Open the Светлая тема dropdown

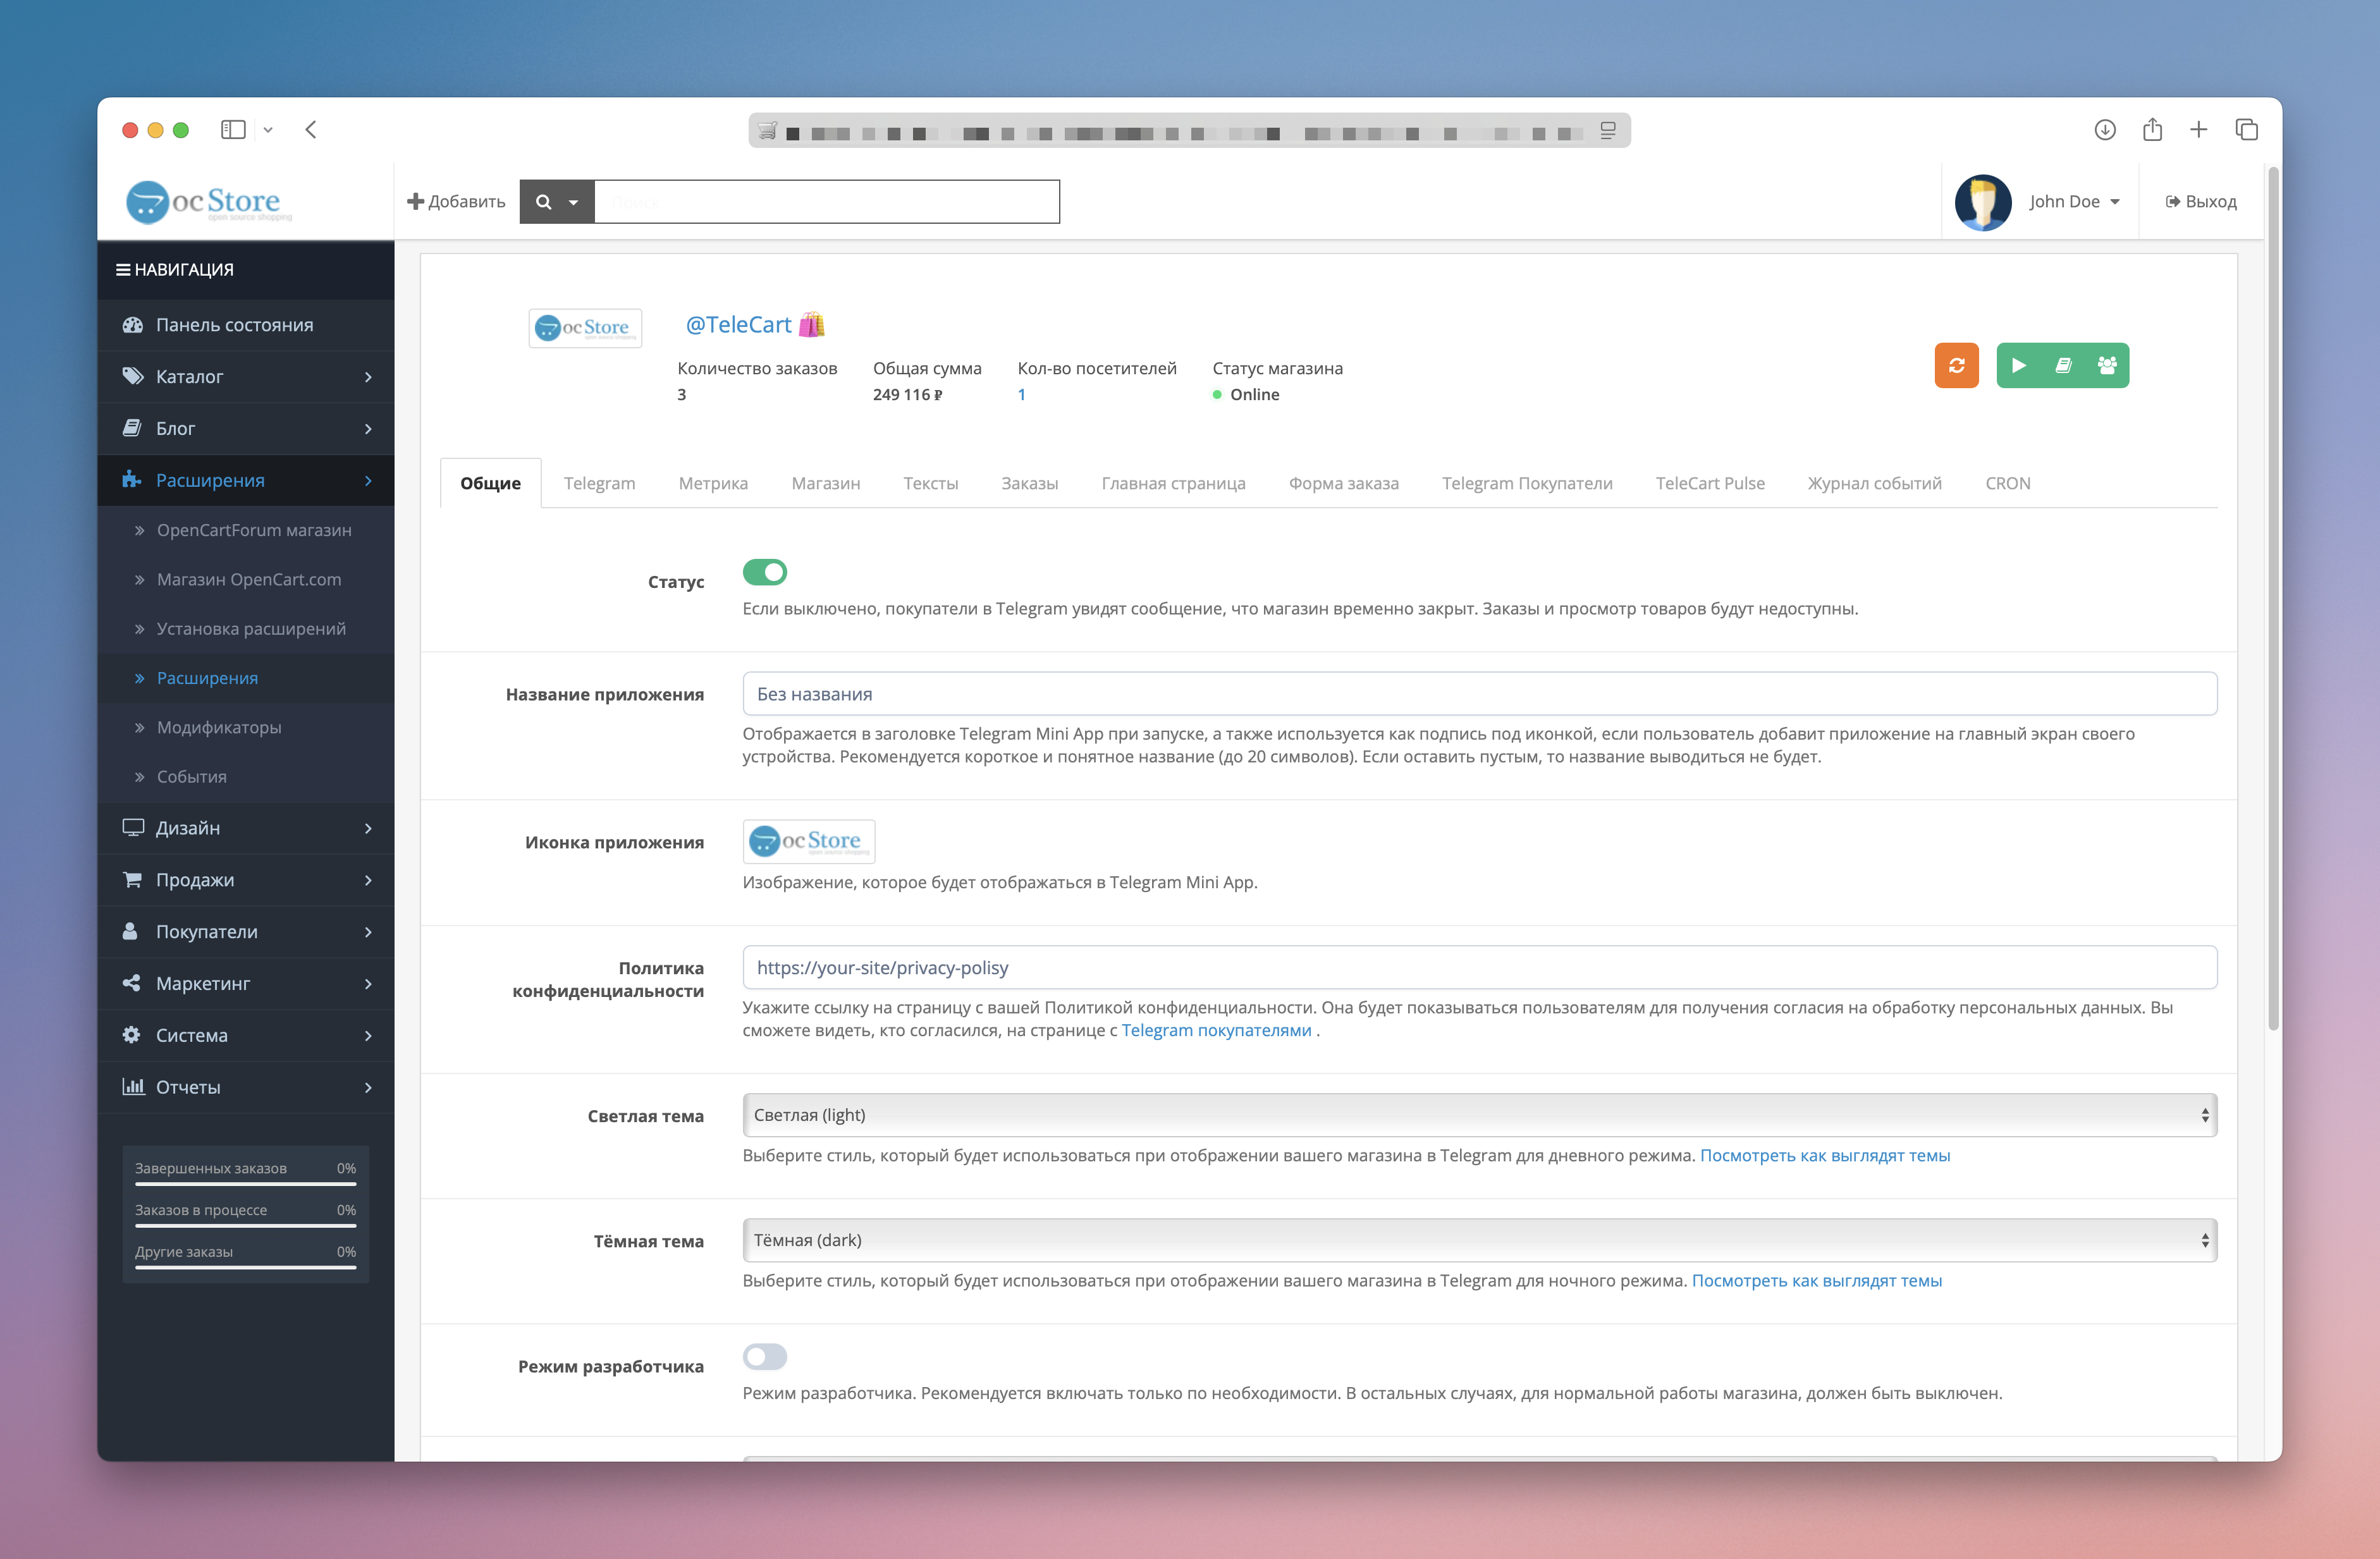(1478, 1115)
